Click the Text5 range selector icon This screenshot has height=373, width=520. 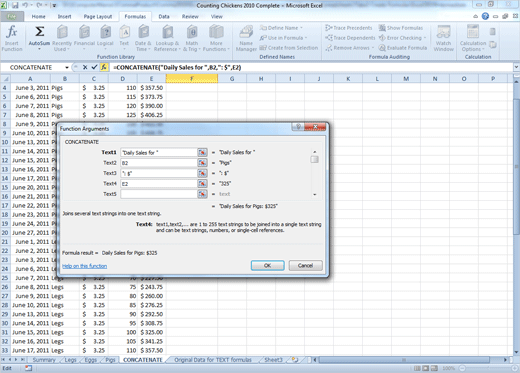point(202,194)
